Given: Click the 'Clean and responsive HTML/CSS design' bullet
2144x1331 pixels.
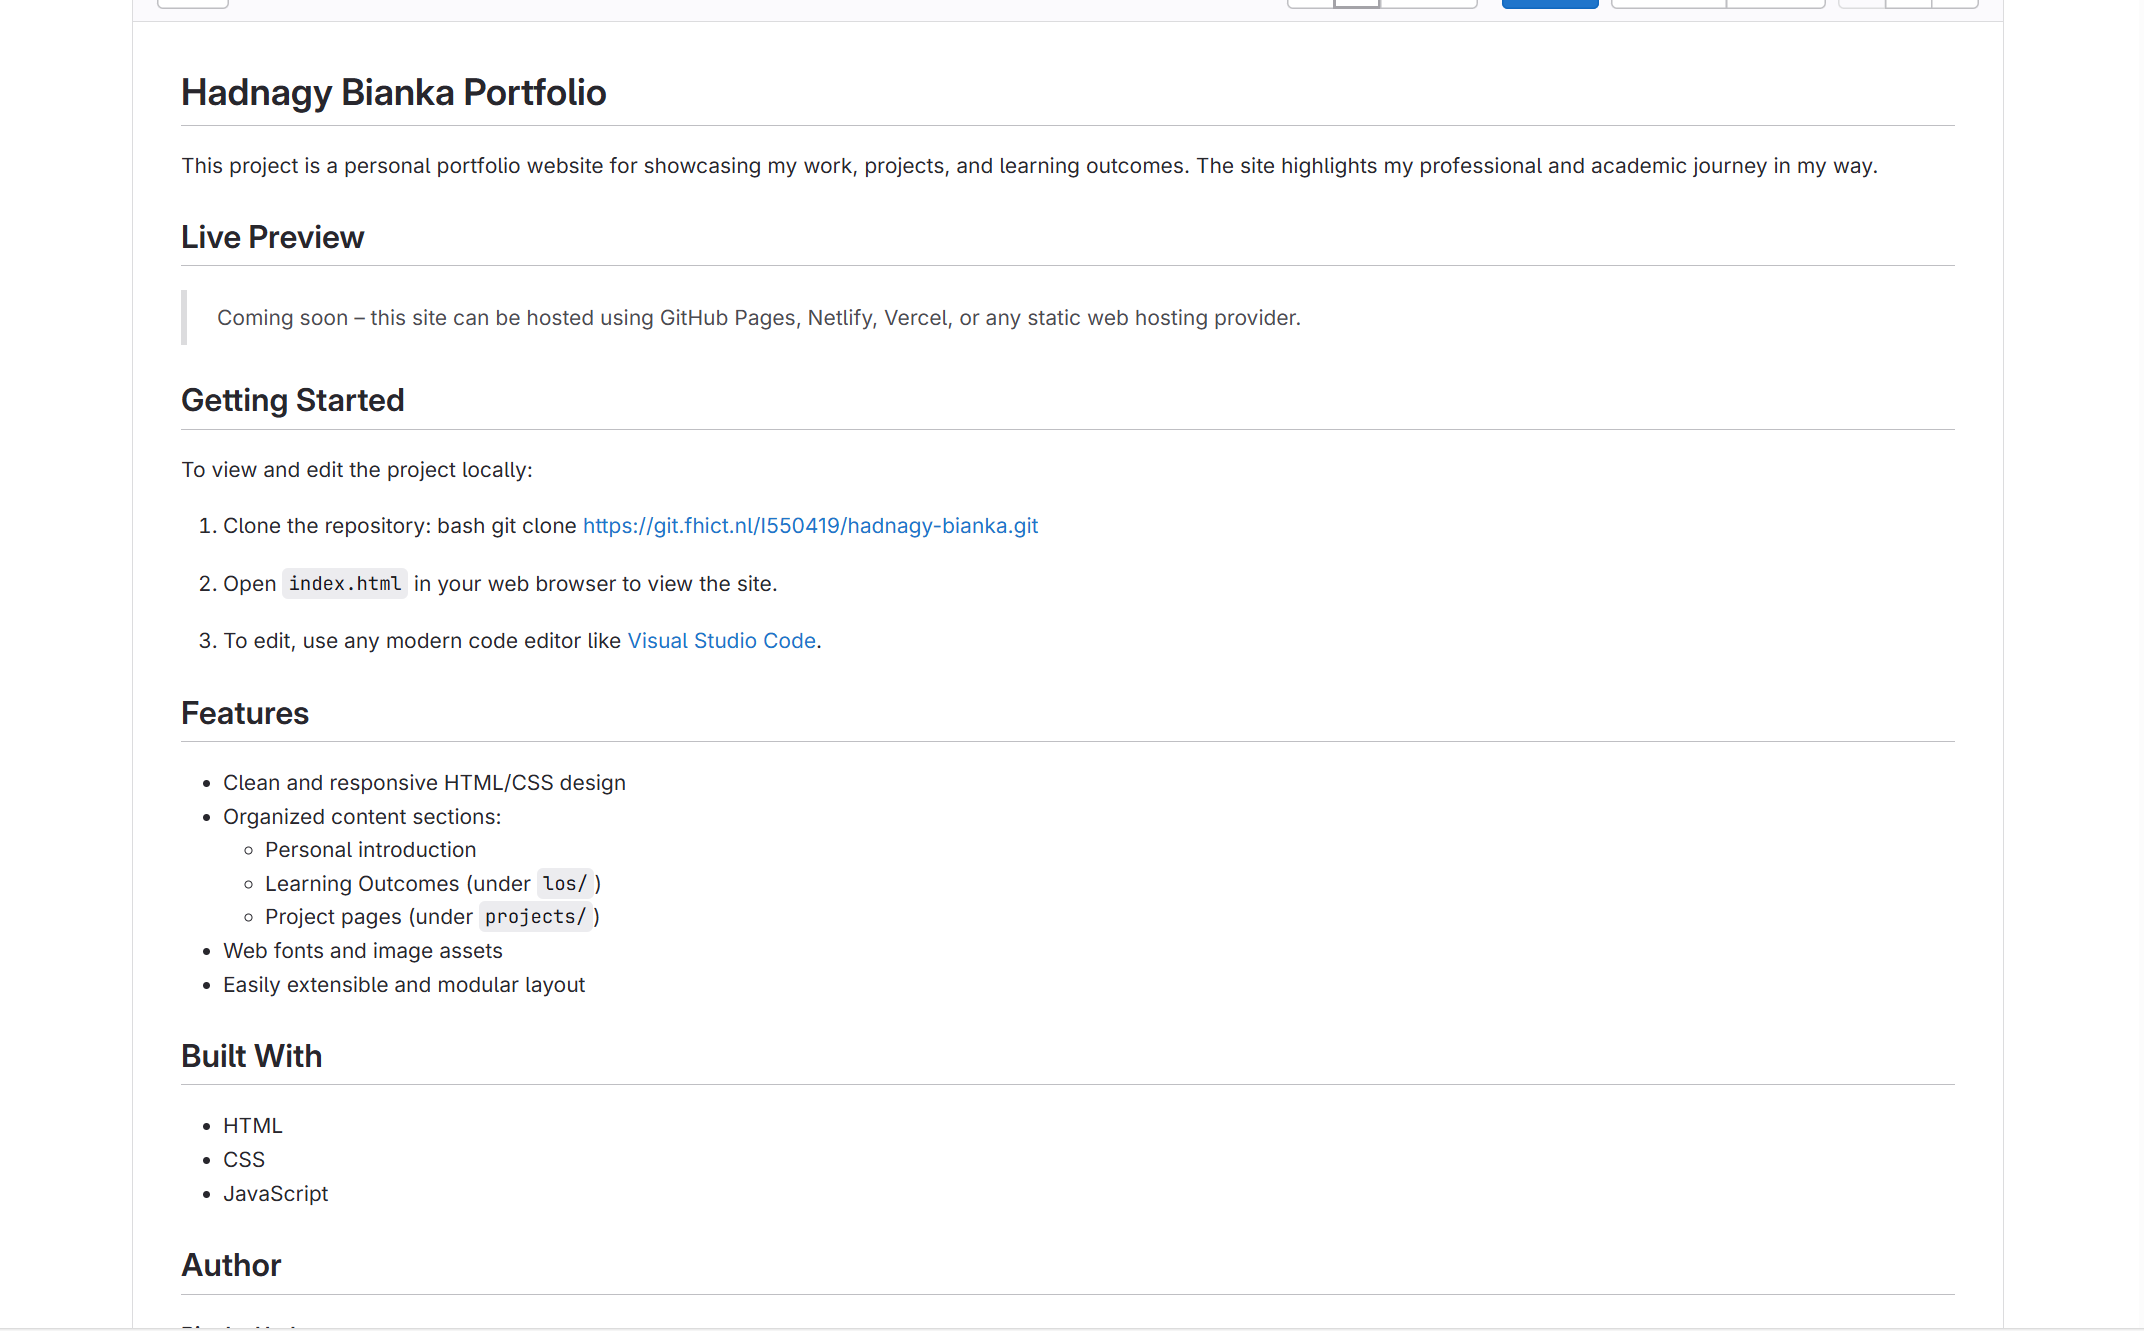Looking at the screenshot, I should (x=424, y=782).
